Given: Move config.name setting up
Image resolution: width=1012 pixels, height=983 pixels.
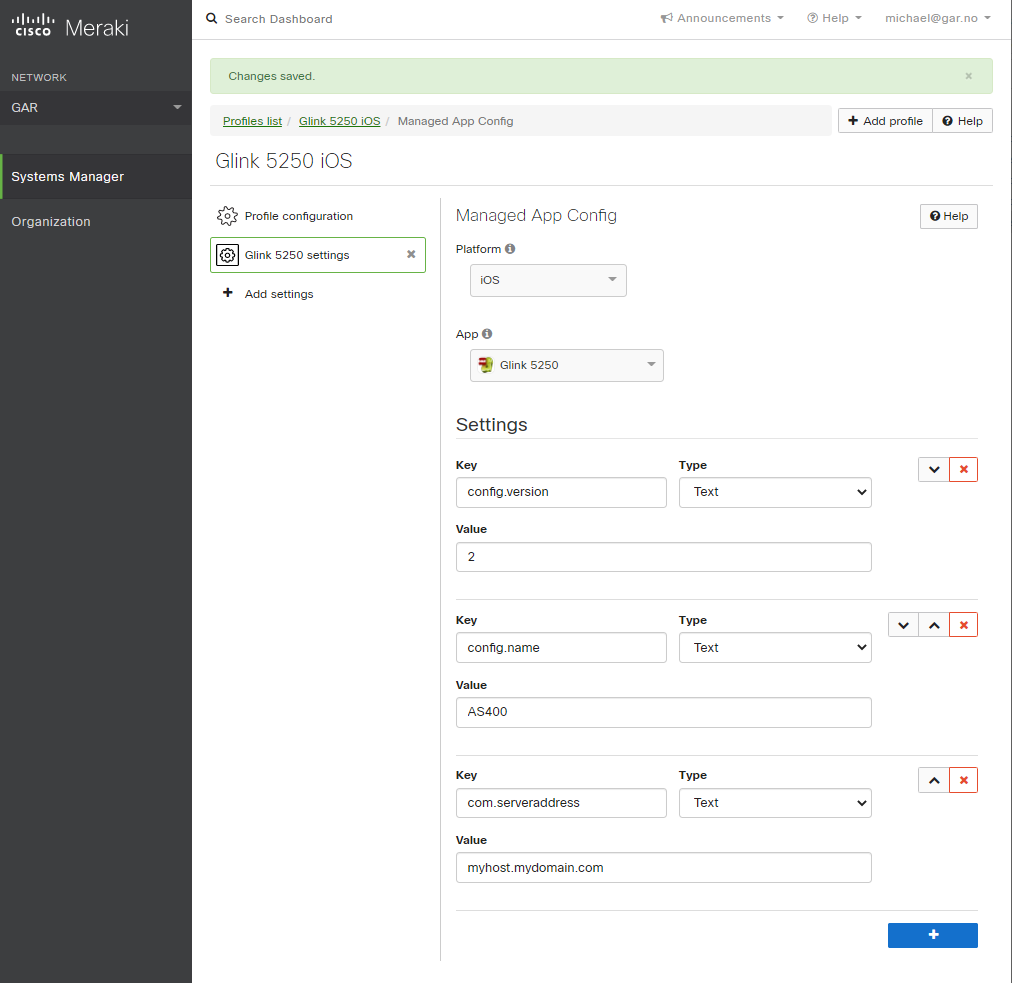Looking at the screenshot, I should (x=933, y=625).
